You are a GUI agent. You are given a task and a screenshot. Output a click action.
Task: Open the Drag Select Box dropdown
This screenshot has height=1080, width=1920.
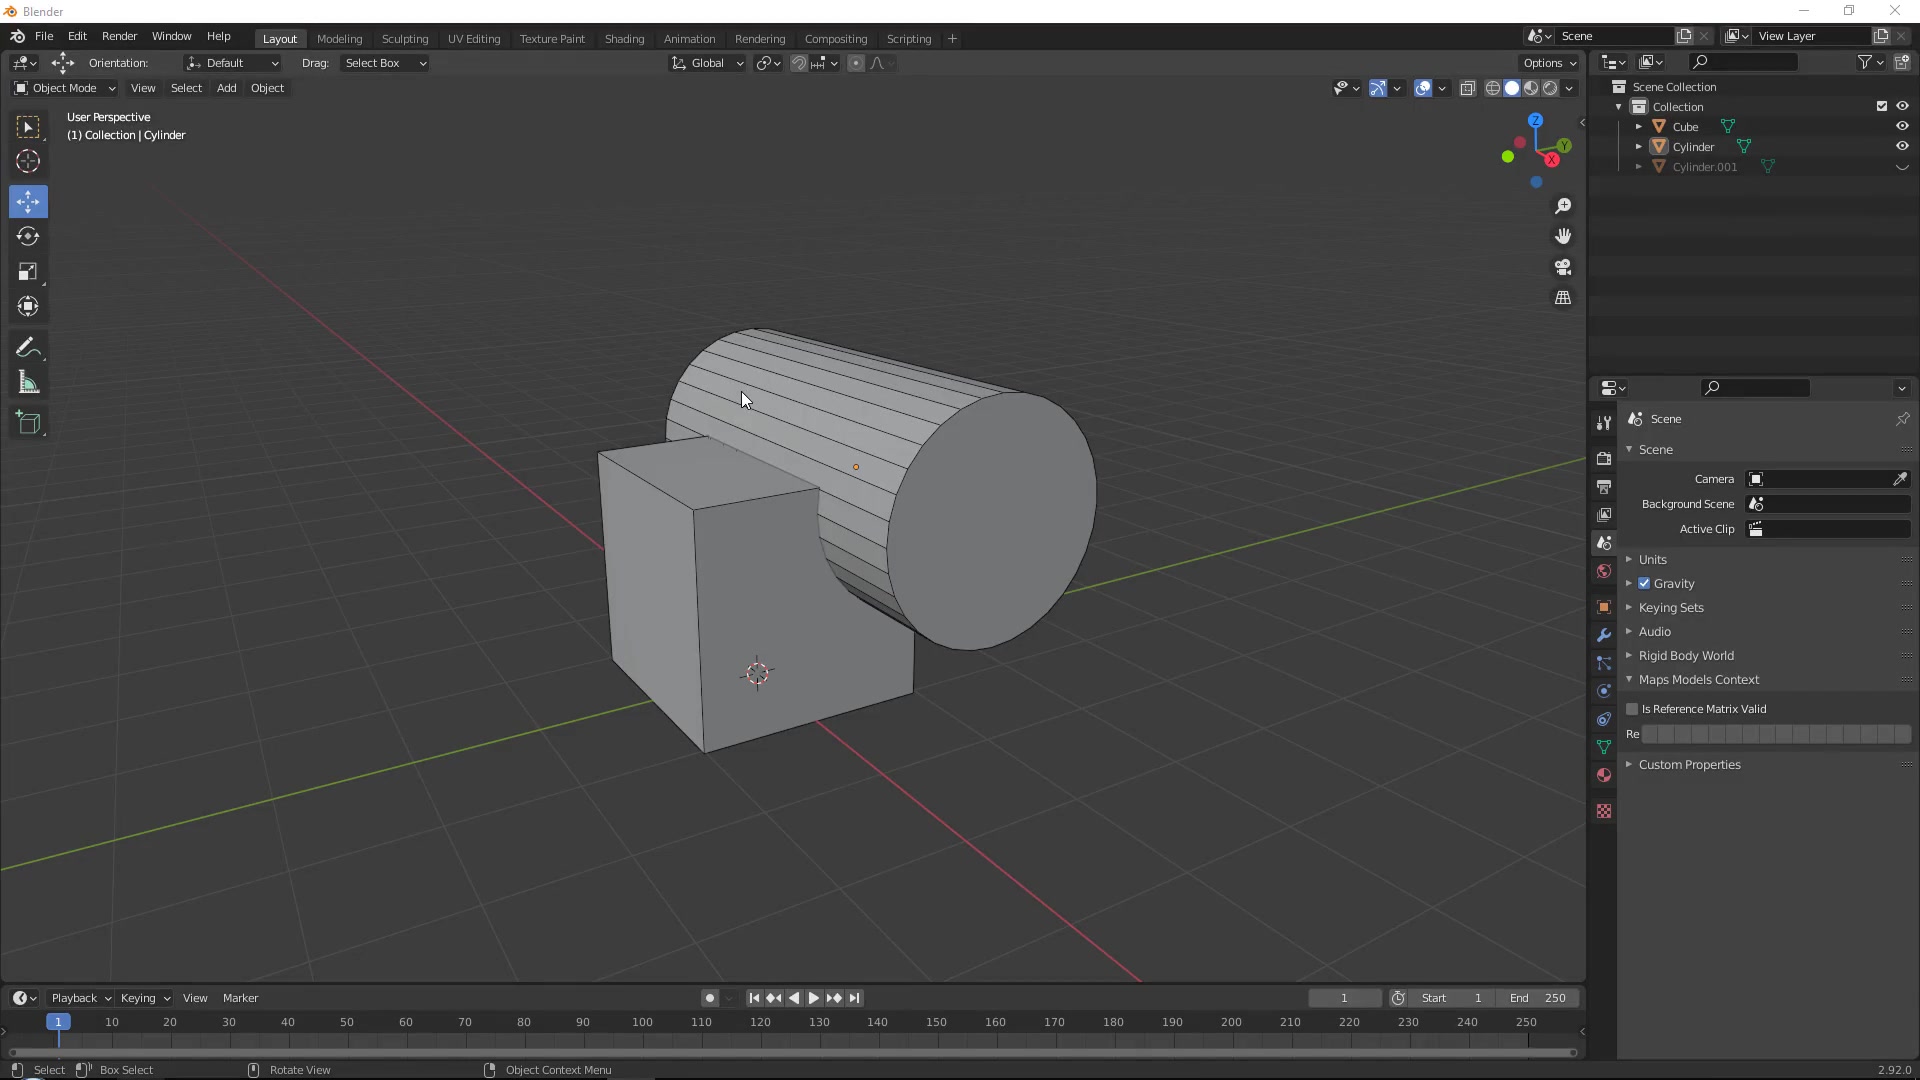pyautogui.click(x=385, y=63)
